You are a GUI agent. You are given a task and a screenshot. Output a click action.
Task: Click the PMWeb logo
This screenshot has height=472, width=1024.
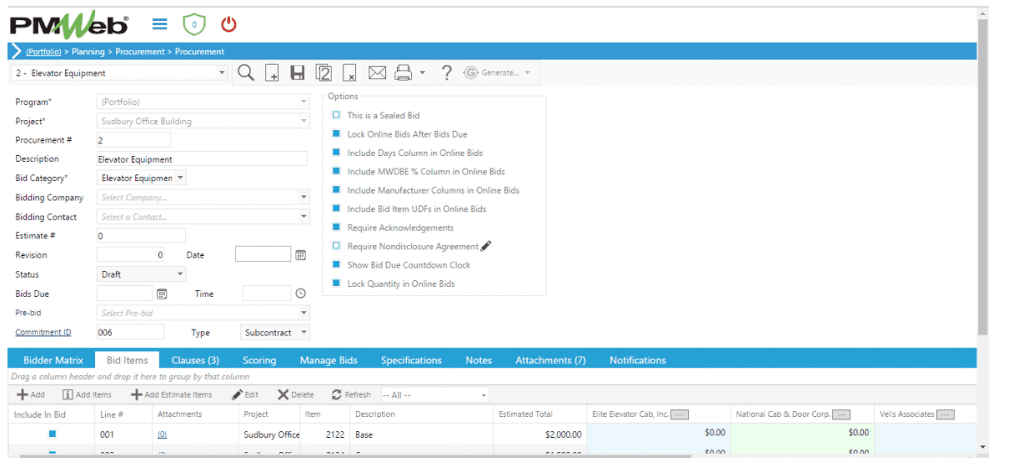point(69,25)
